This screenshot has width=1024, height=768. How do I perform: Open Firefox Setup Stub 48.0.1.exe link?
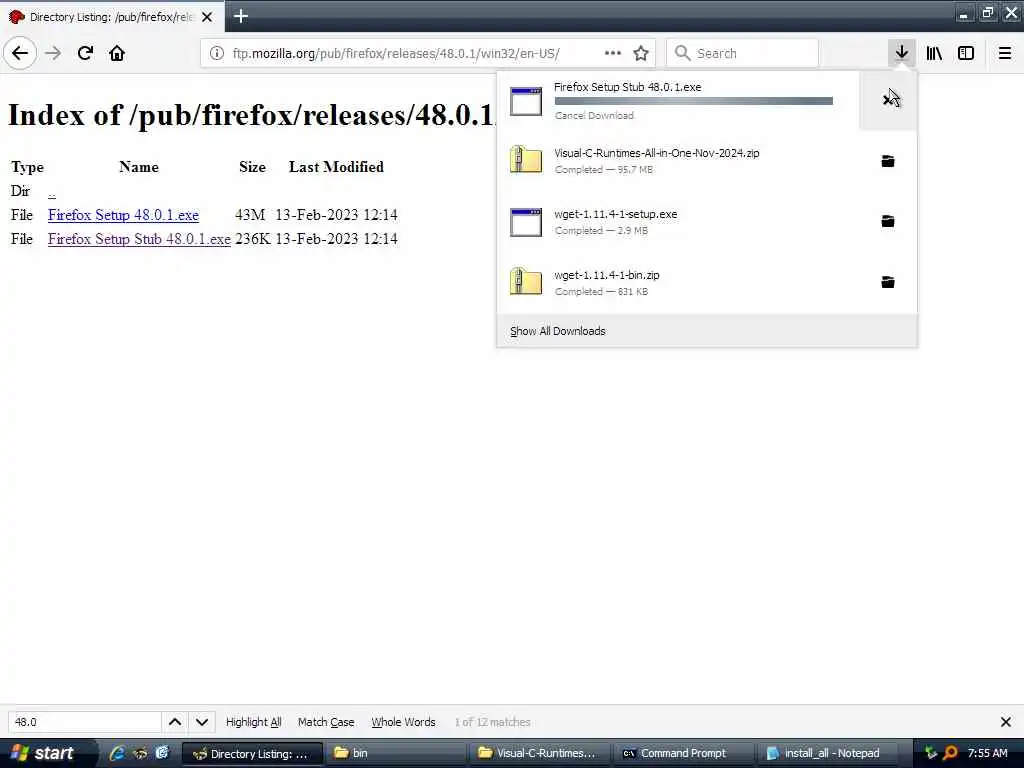tap(139, 239)
